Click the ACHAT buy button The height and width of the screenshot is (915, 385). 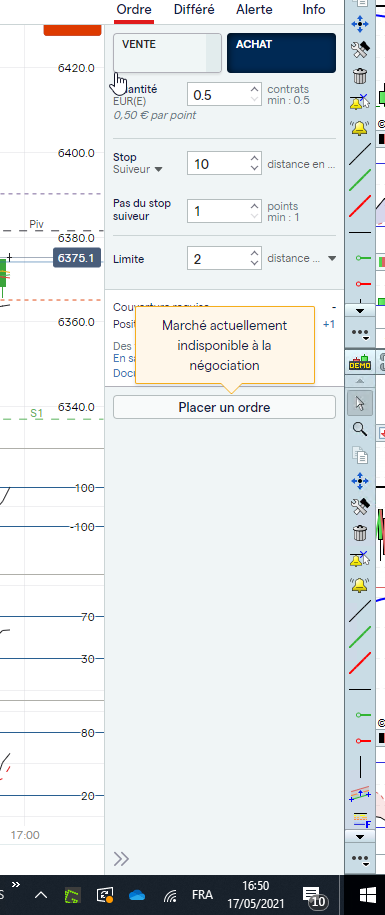[x=281, y=53]
